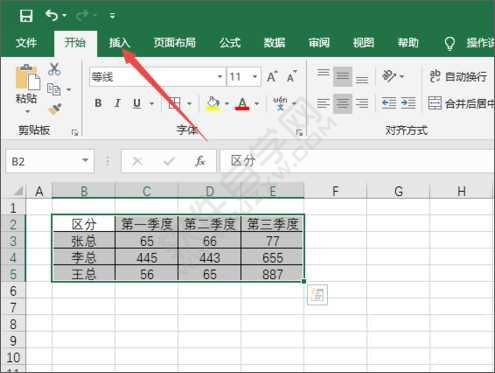Click the formula bar showing 区分
The height and width of the screenshot is (373, 495).
[357, 161]
